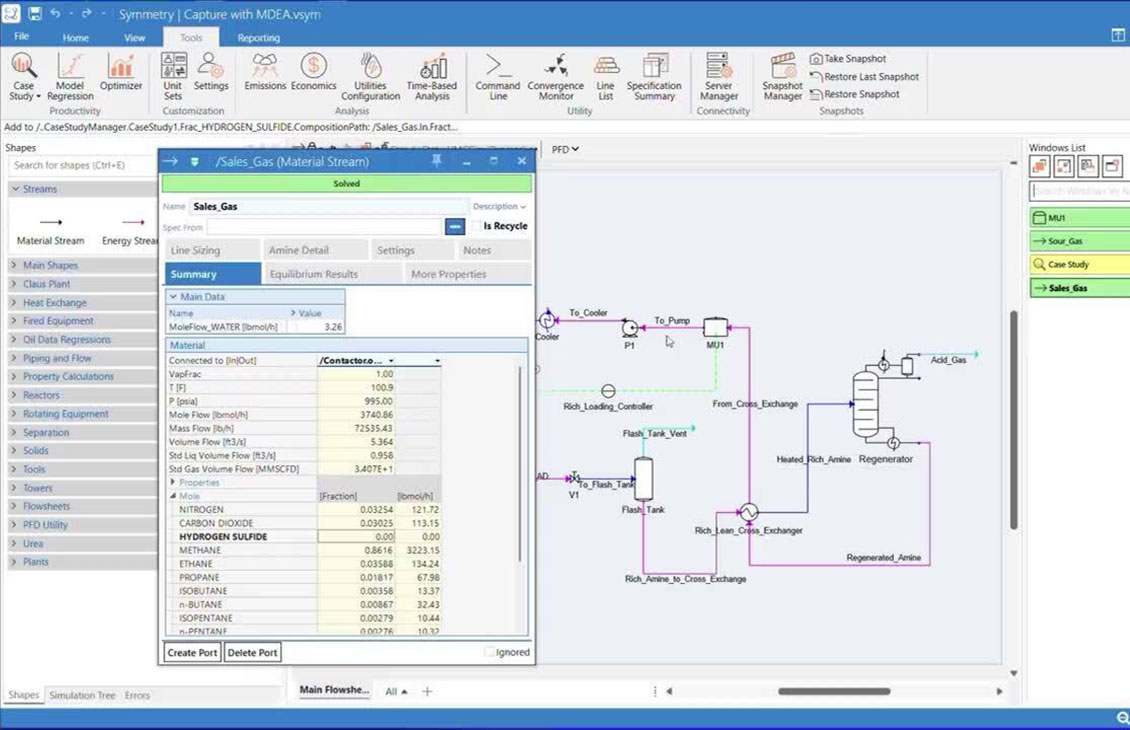1130x730 pixels.
Task: Click Restore Last Snapshot
Action: tap(864, 76)
